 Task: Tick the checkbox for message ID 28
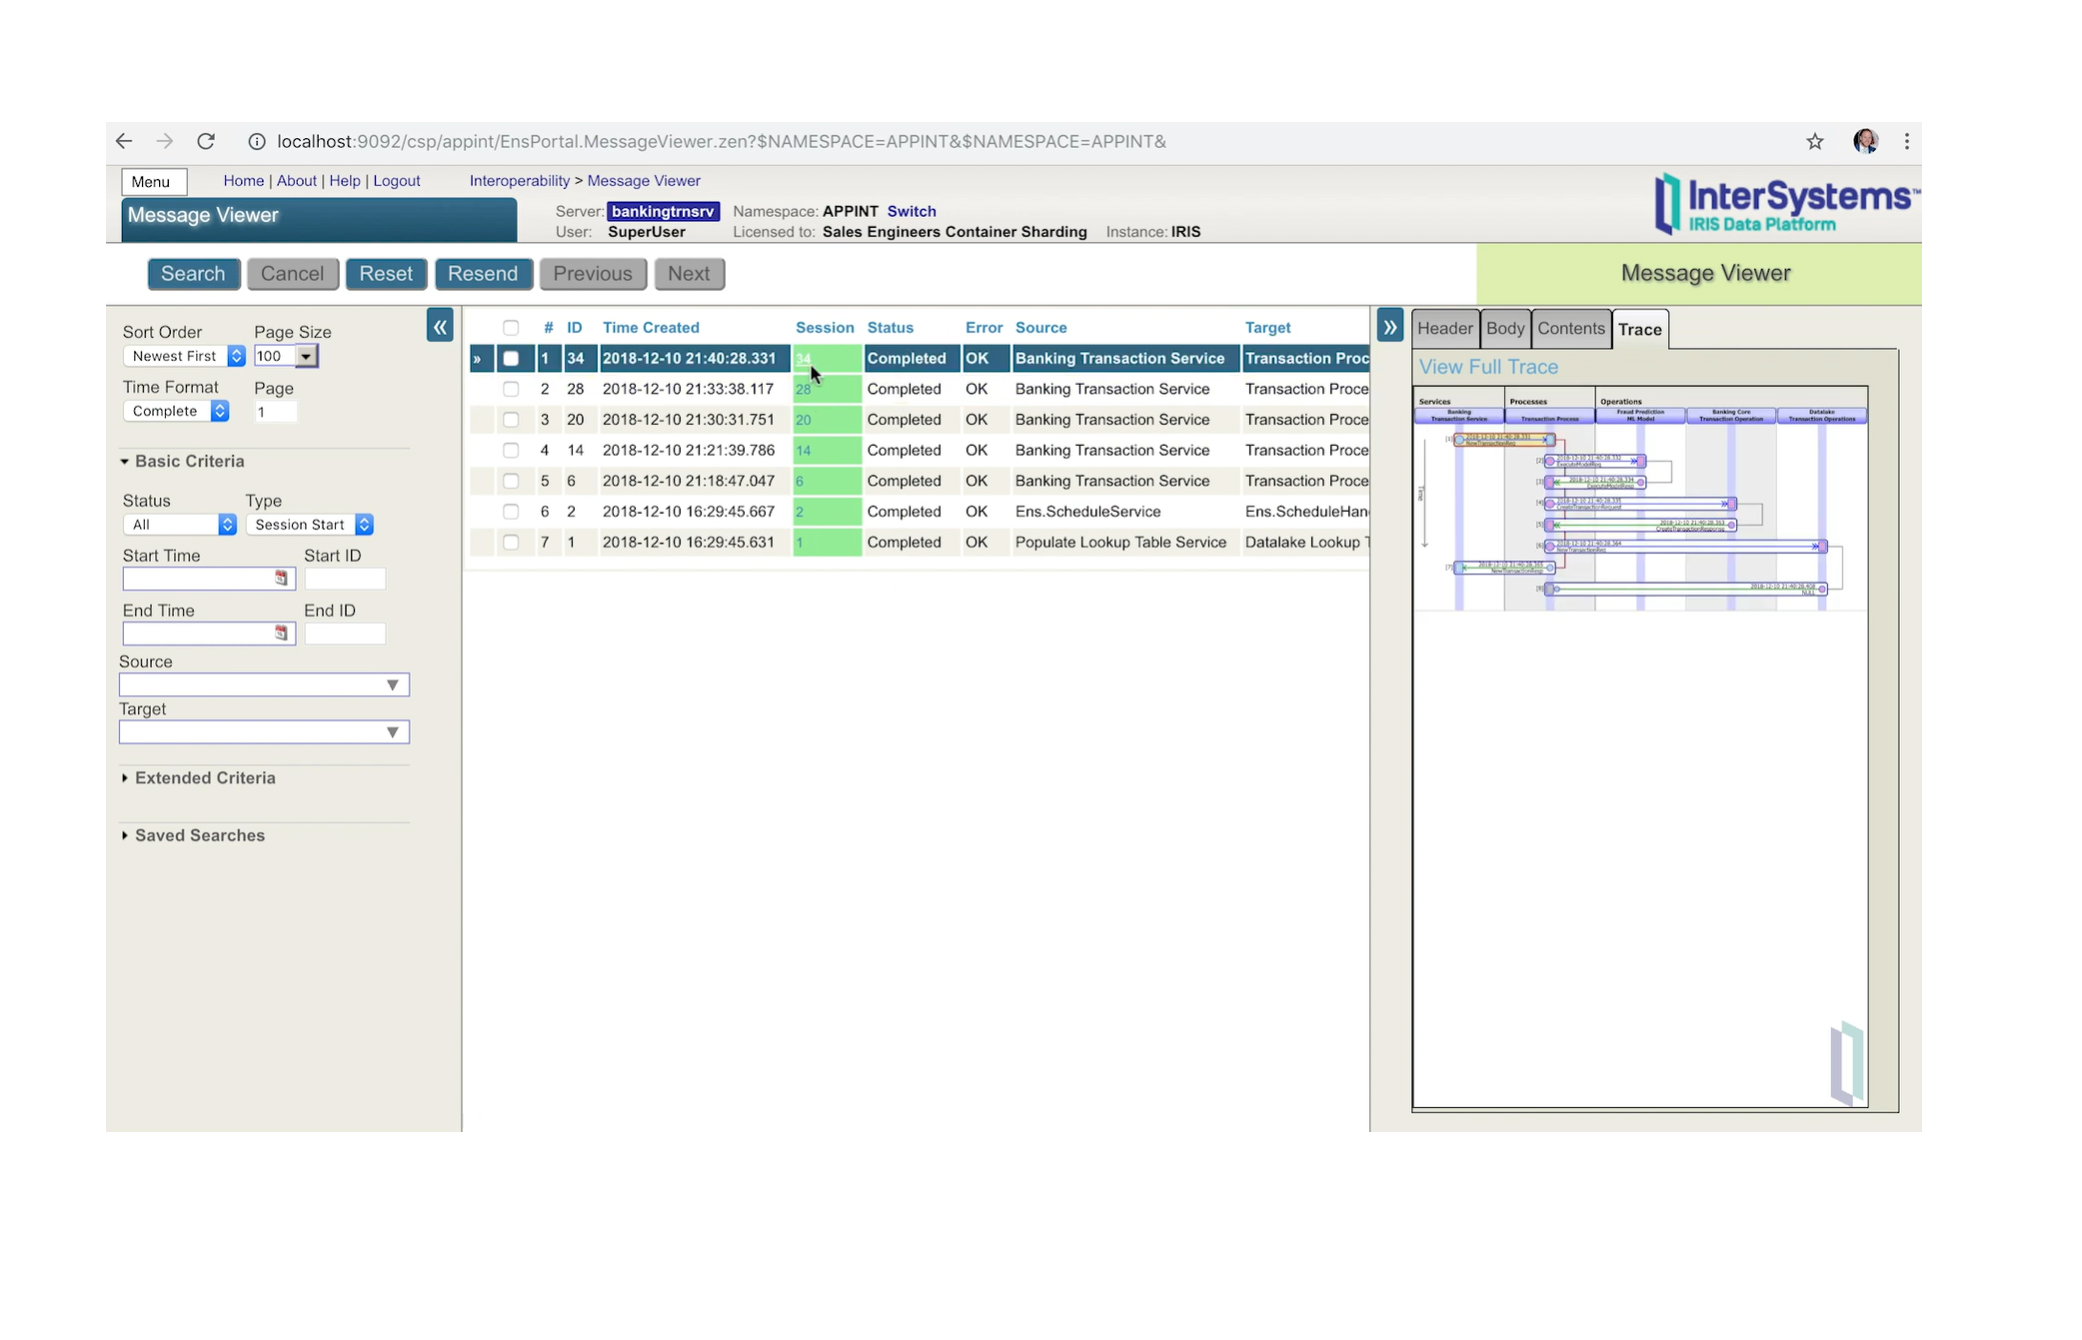(511, 389)
